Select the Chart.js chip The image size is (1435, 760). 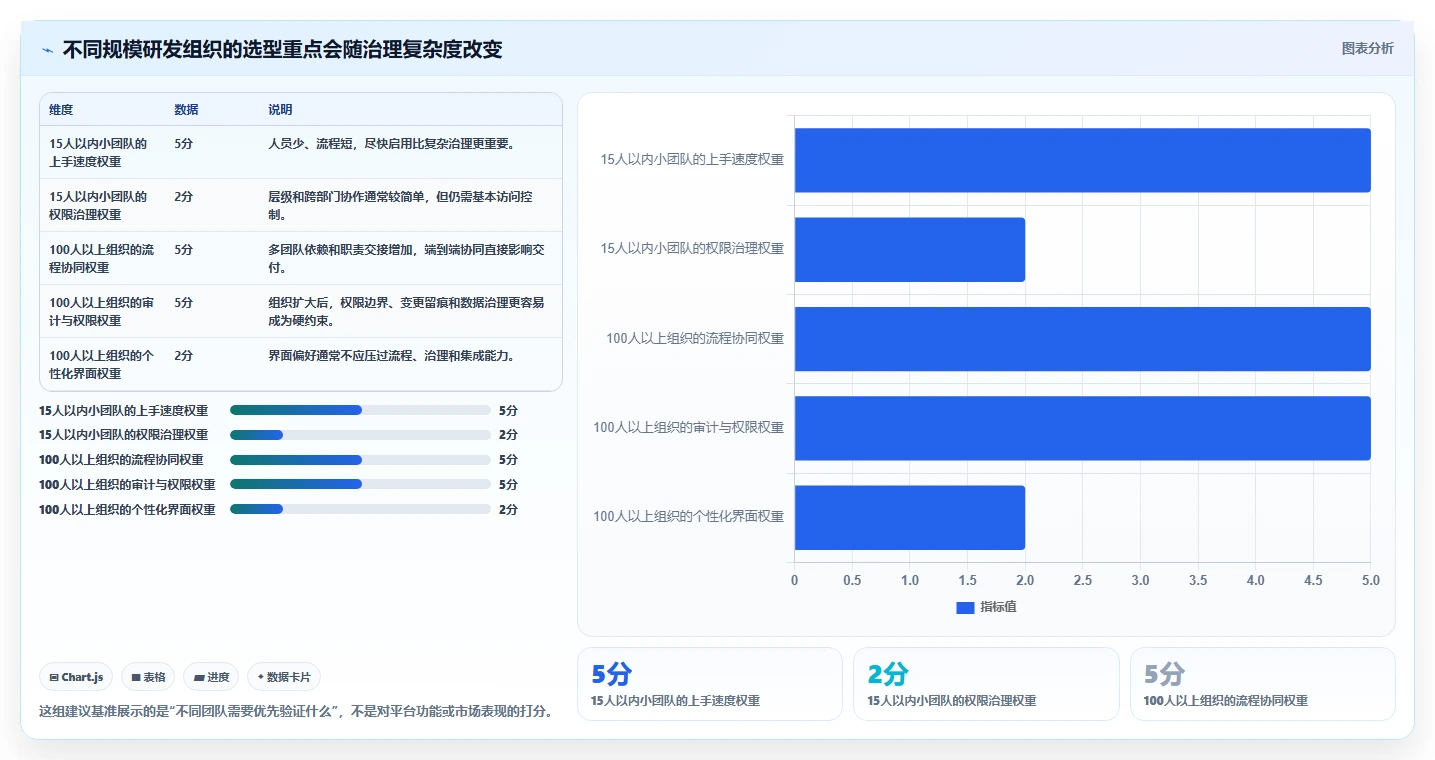click(x=76, y=677)
